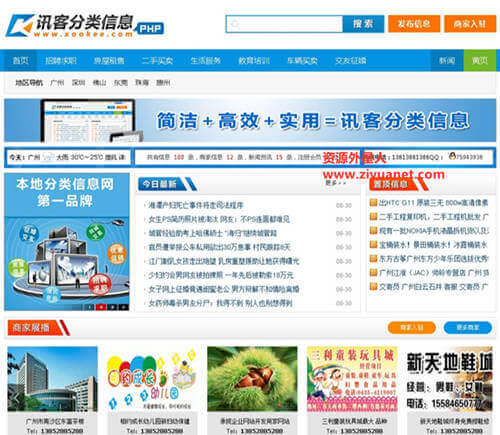
Task: Open the 生活服务 navigation tab
Action: point(206,61)
